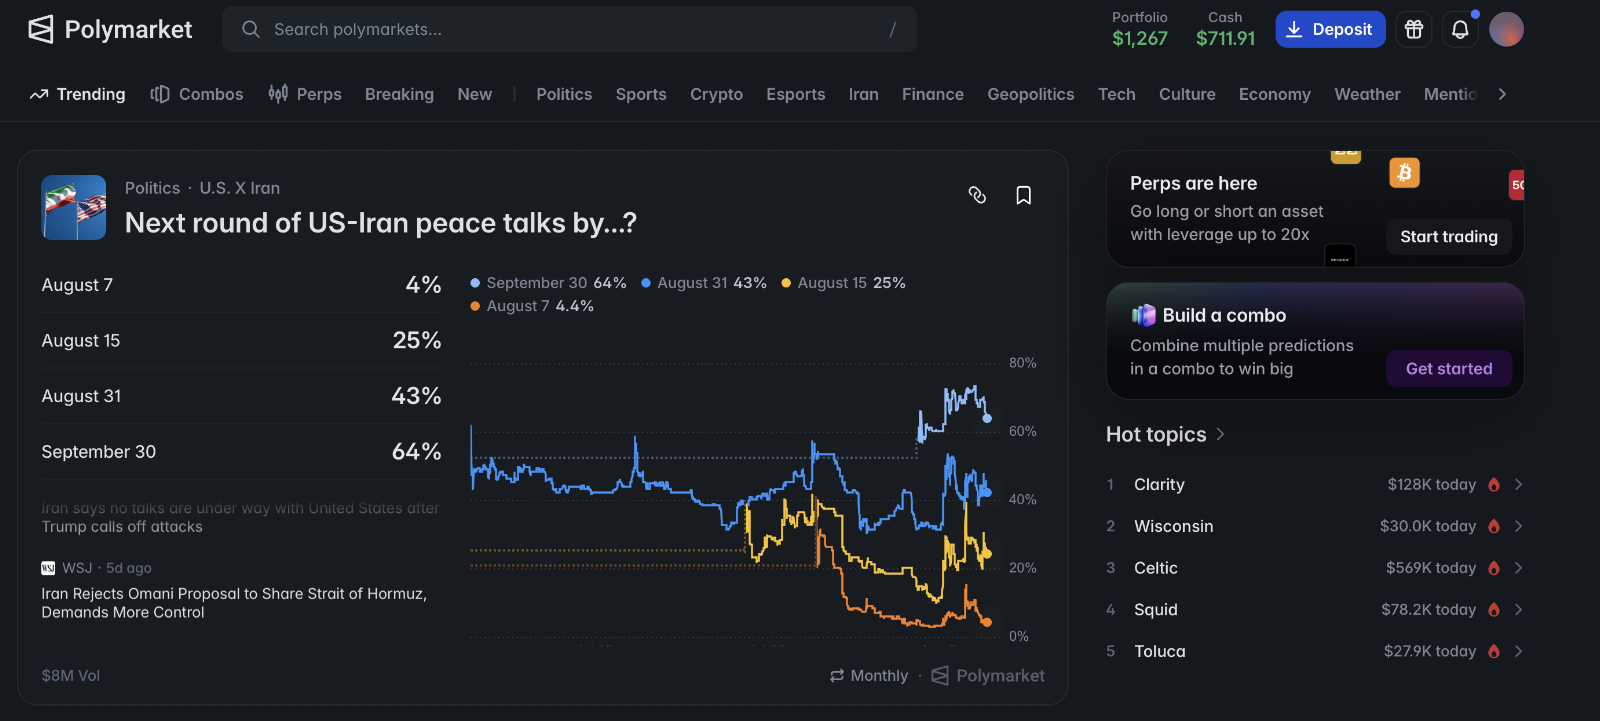
Task: Open the Cash balance $711.91
Action: tap(1226, 29)
